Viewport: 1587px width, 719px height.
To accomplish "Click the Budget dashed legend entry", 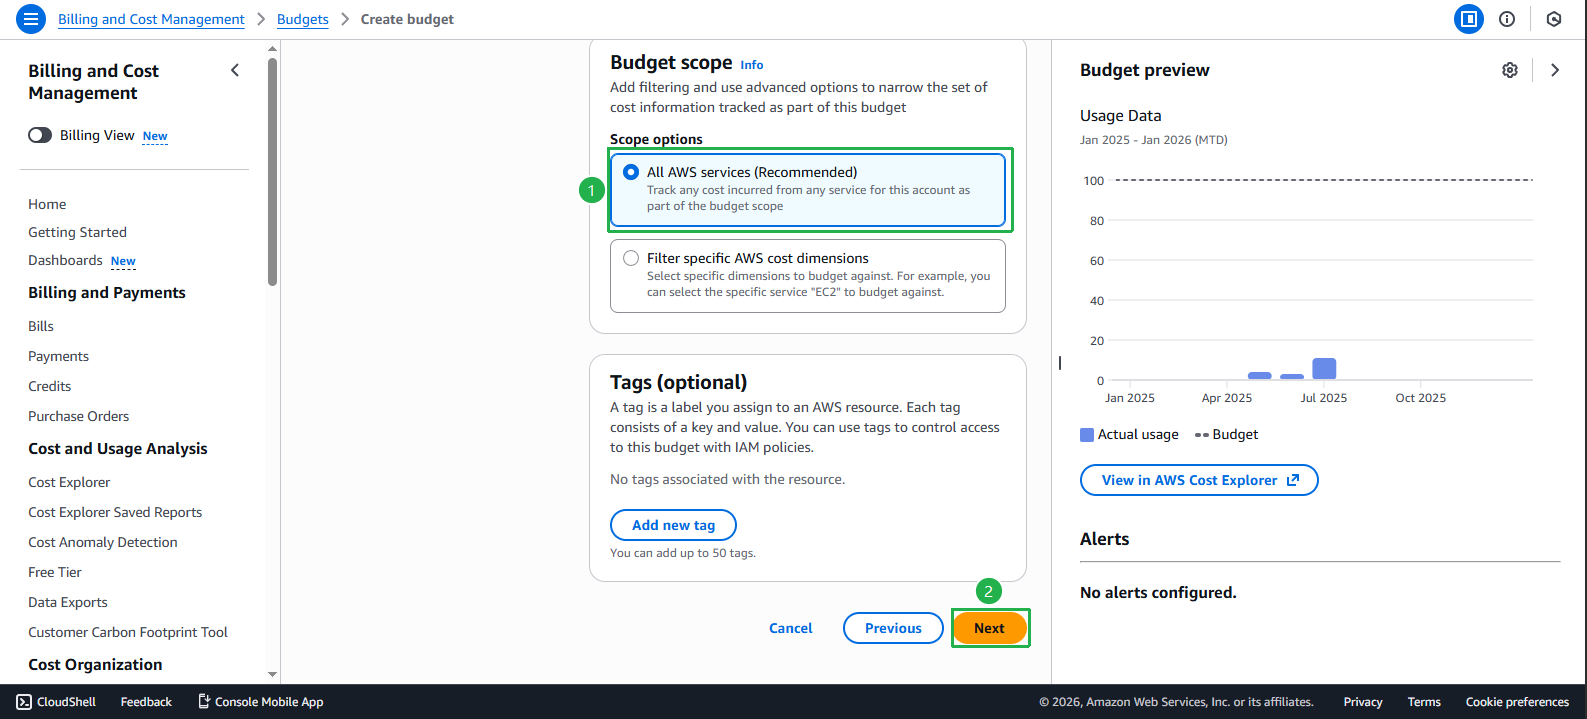I will (x=1226, y=435).
